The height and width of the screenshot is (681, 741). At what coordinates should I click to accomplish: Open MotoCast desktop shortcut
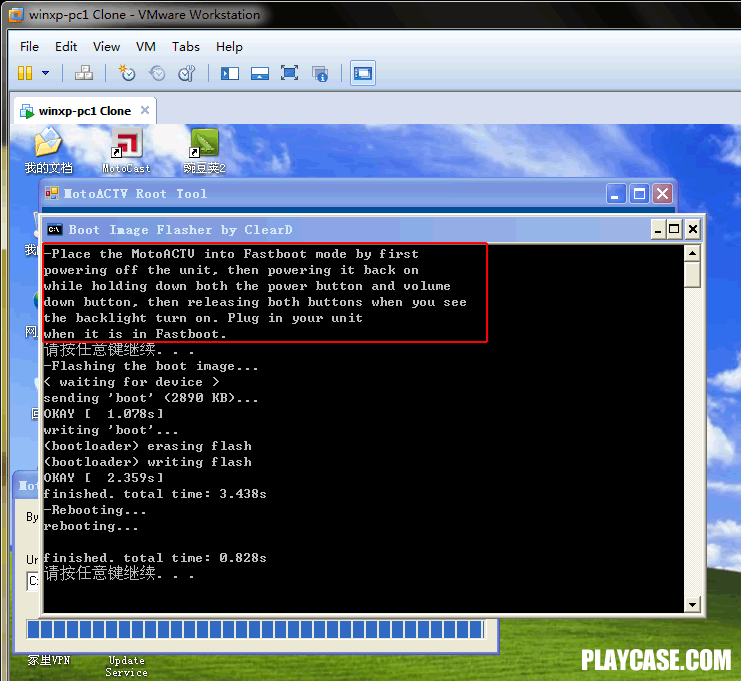click(126, 150)
